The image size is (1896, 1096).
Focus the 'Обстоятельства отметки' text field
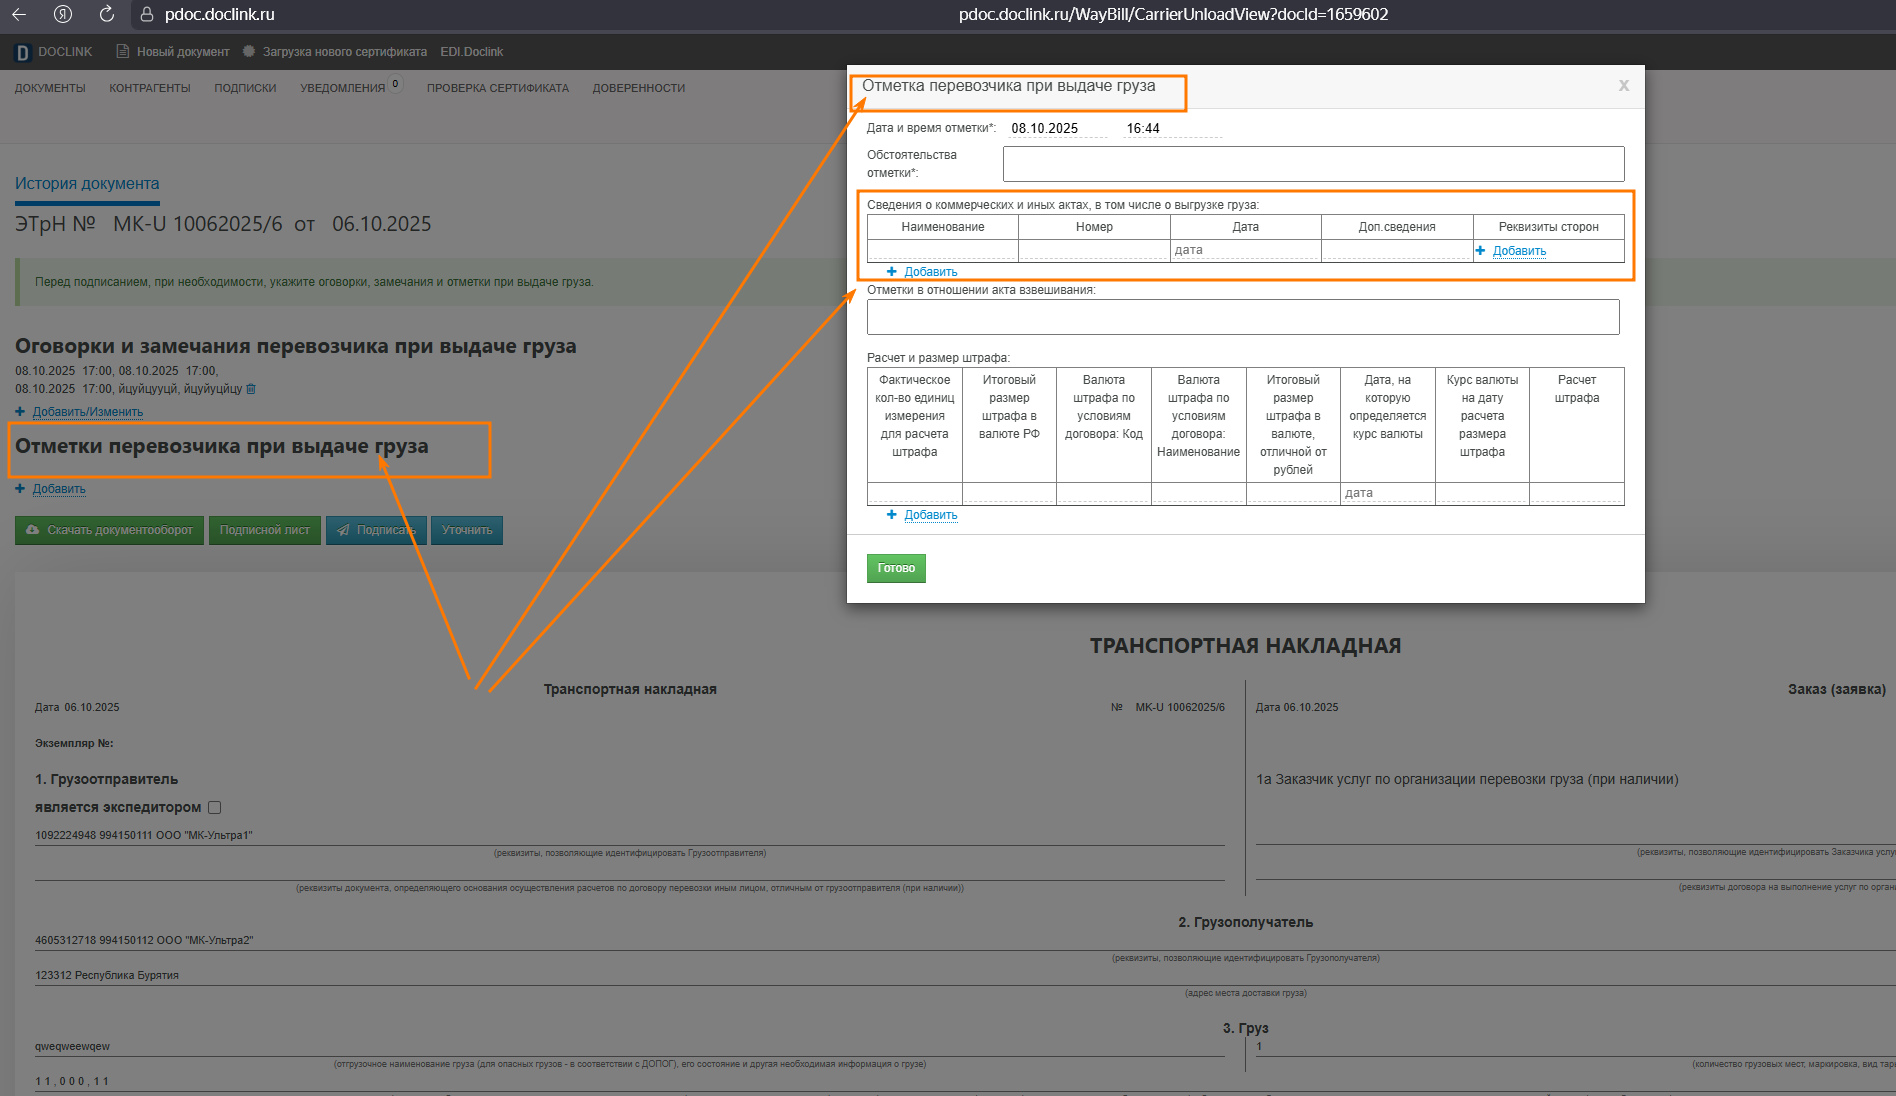click(x=1313, y=164)
